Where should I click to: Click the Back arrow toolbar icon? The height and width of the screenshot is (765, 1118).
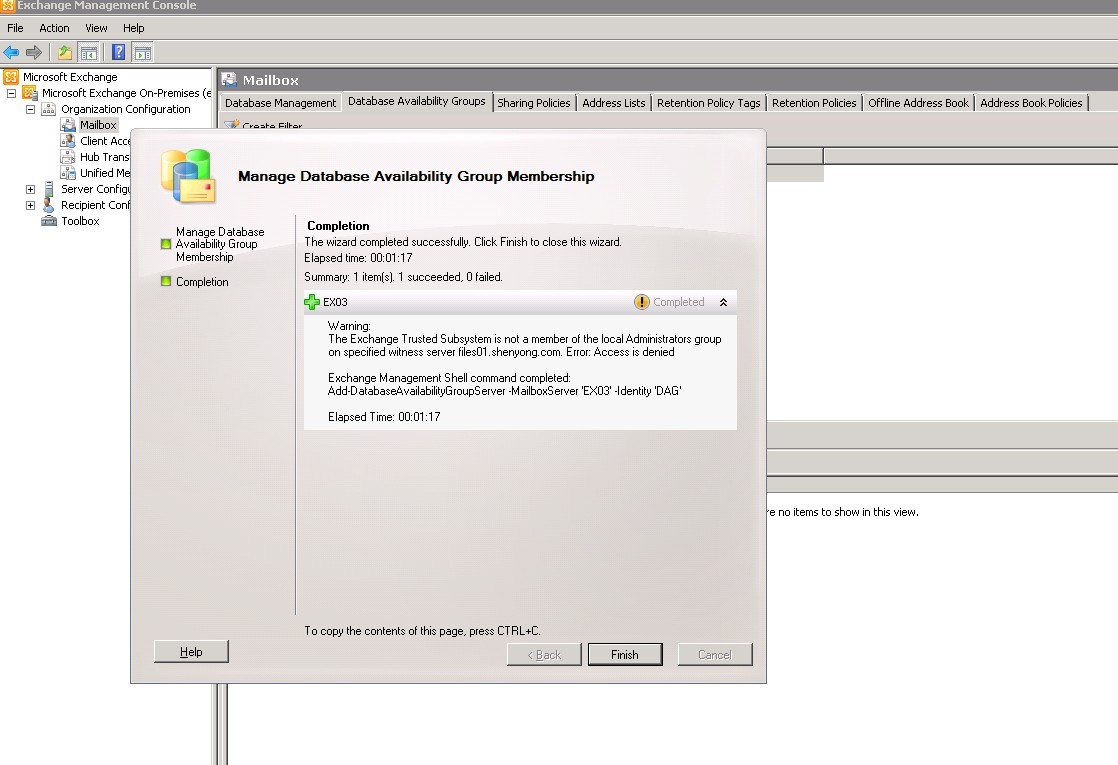11,52
